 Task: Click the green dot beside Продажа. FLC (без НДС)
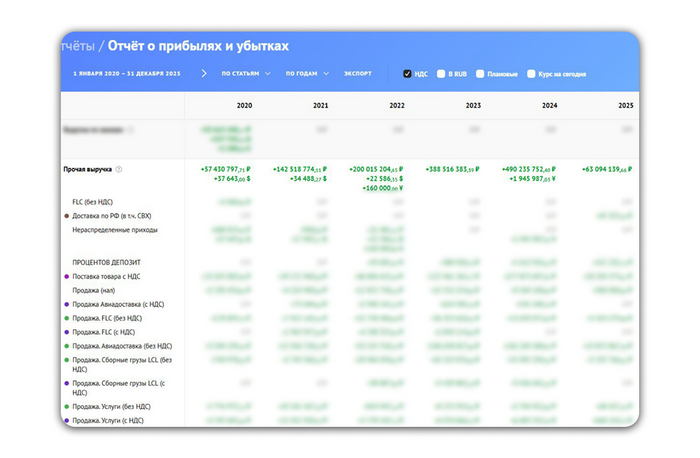pyautogui.click(x=65, y=318)
